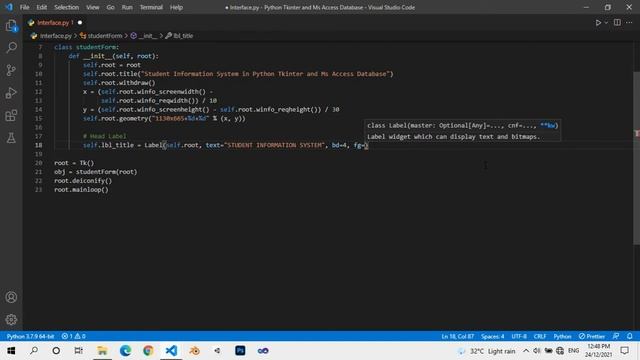The image size is (640, 360).
Task: Open Task View in taskbar
Action: (x=79, y=351)
